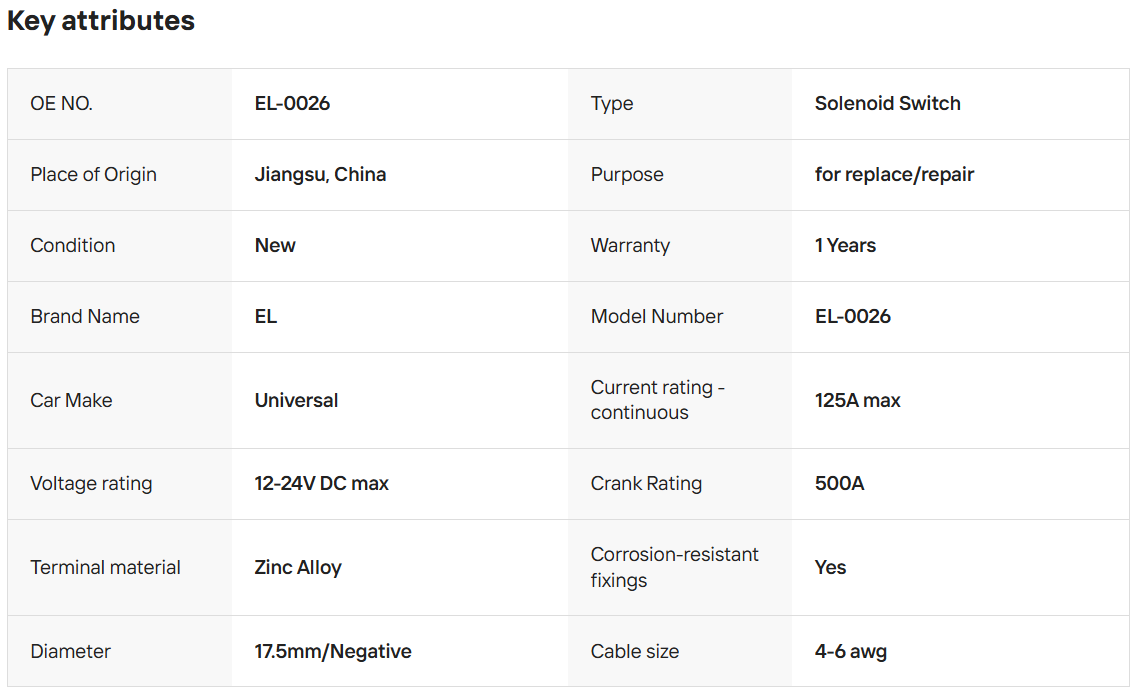Click the Model Number value EL-0026

(x=852, y=317)
